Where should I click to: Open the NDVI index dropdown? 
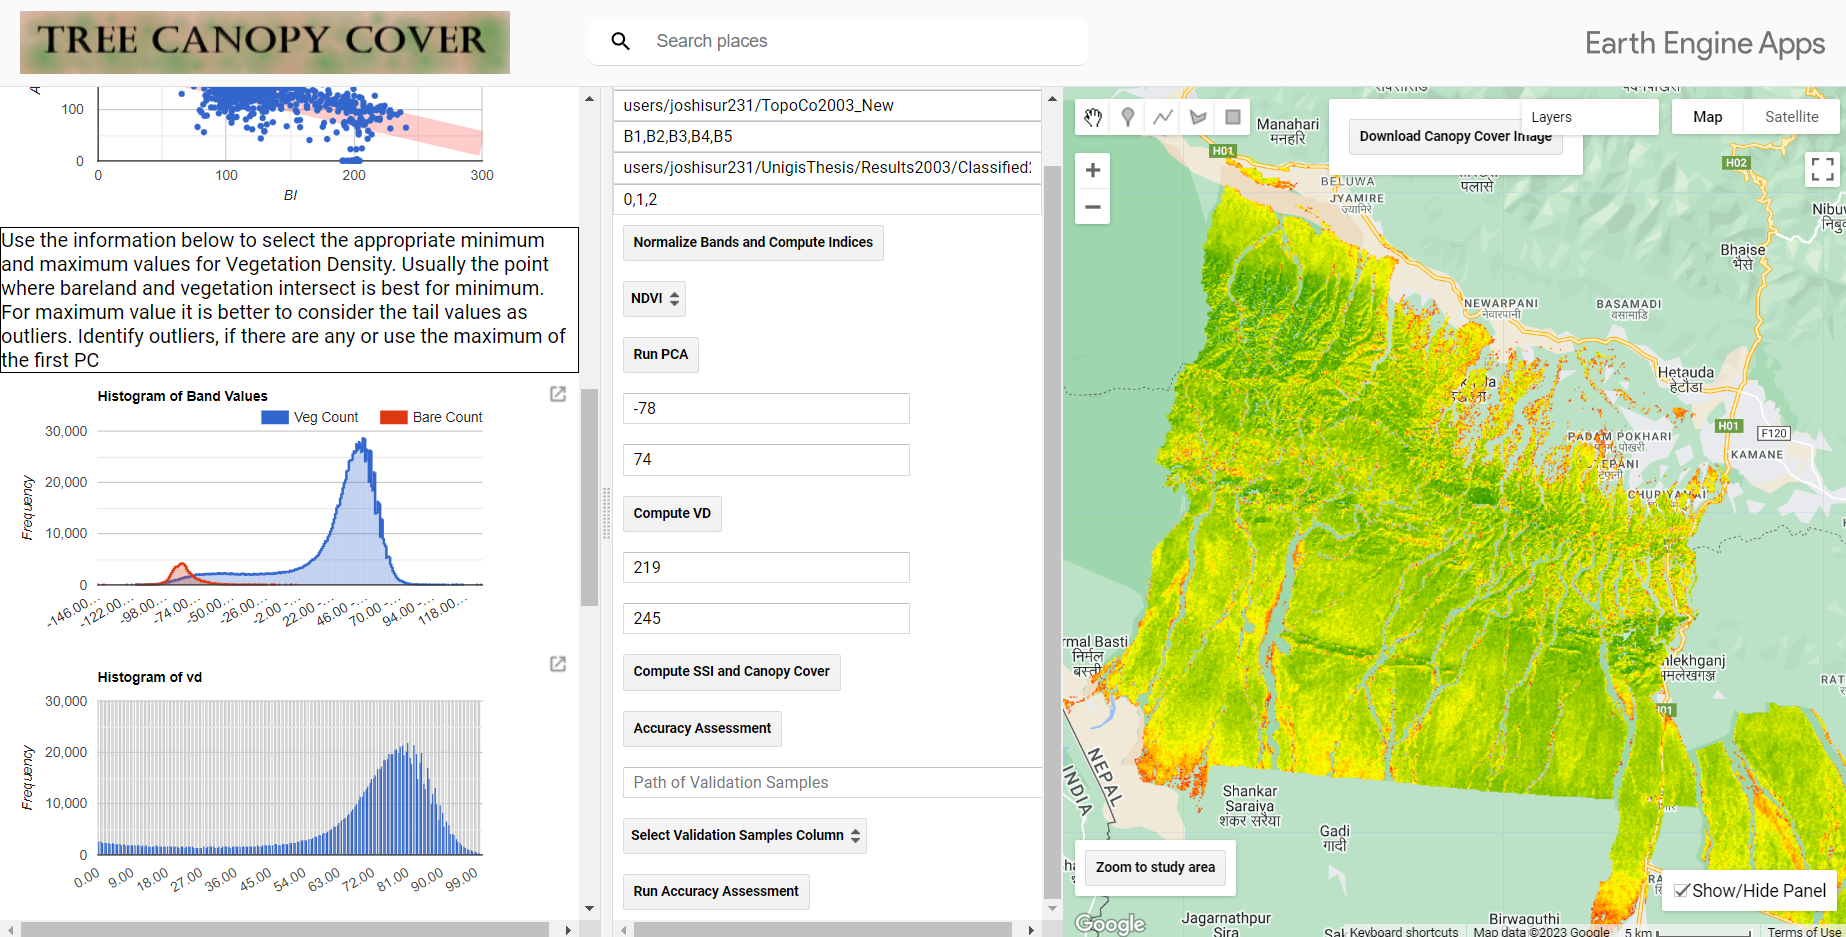tap(654, 298)
